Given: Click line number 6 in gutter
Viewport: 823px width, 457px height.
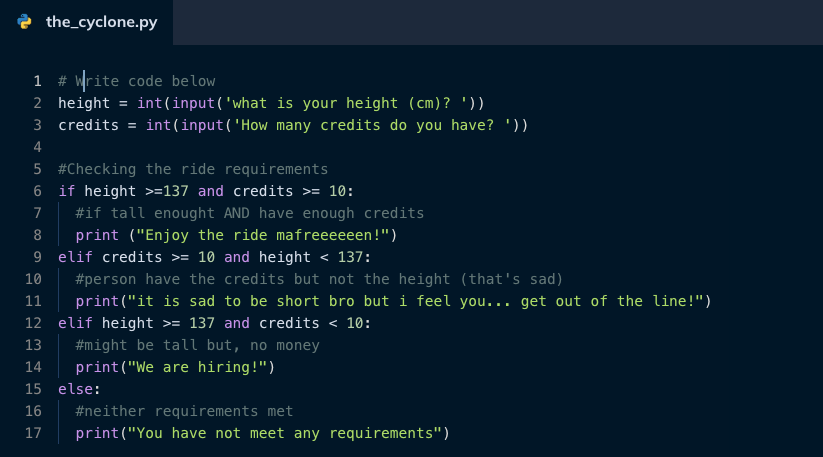Looking at the screenshot, I should click(x=37, y=192).
